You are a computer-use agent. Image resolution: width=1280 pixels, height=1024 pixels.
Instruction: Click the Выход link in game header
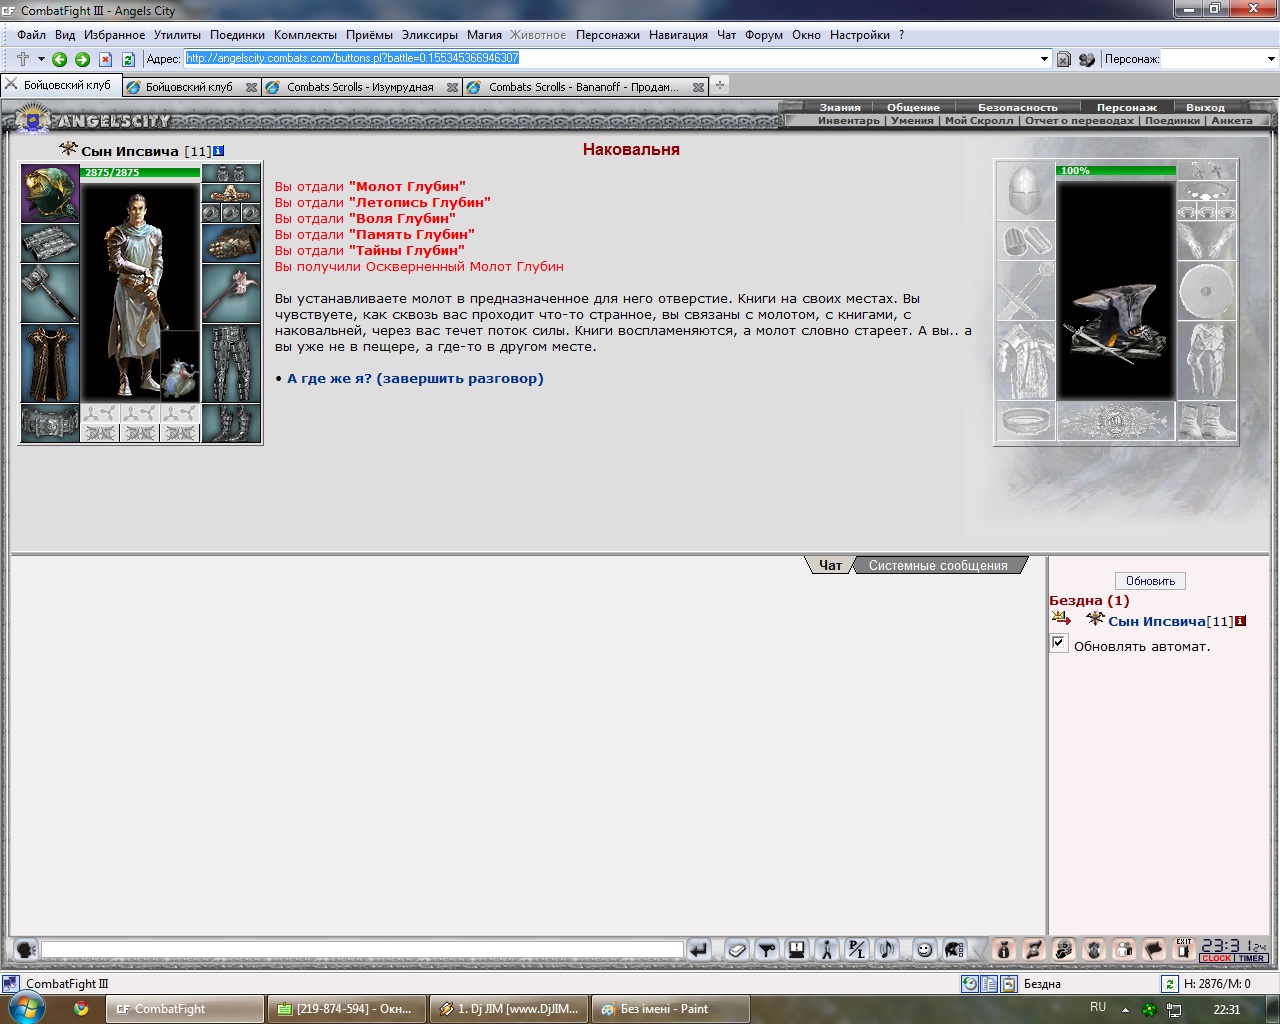pyautogui.click(x=1205, y=107)
